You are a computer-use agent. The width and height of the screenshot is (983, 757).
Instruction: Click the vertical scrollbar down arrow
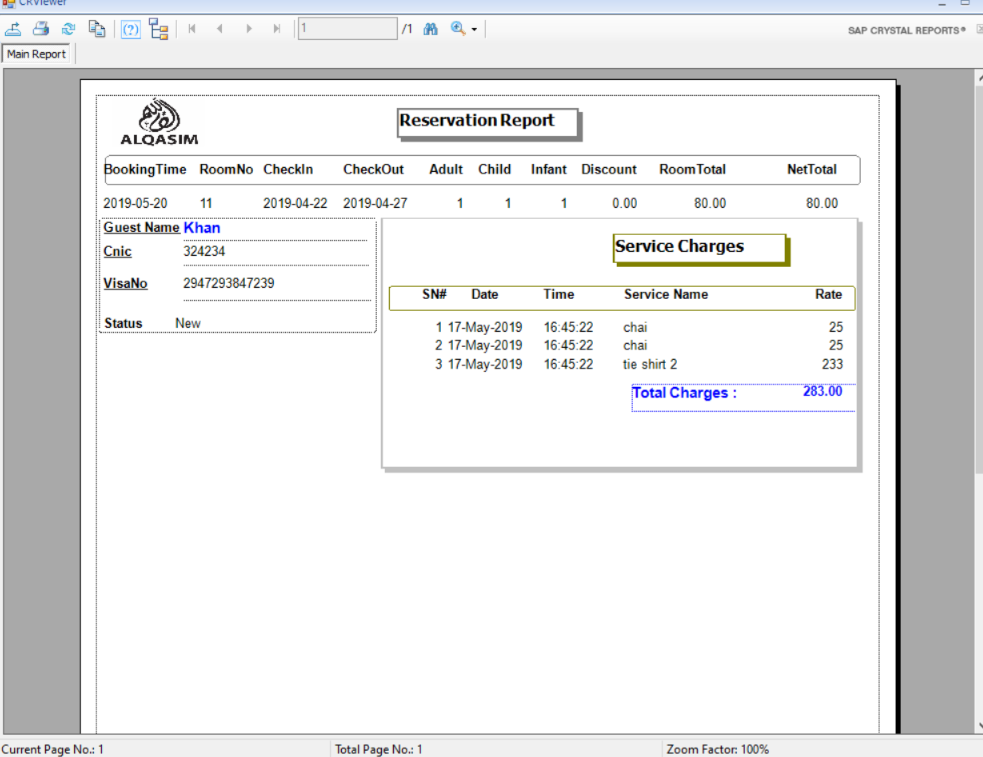point(977,727)
